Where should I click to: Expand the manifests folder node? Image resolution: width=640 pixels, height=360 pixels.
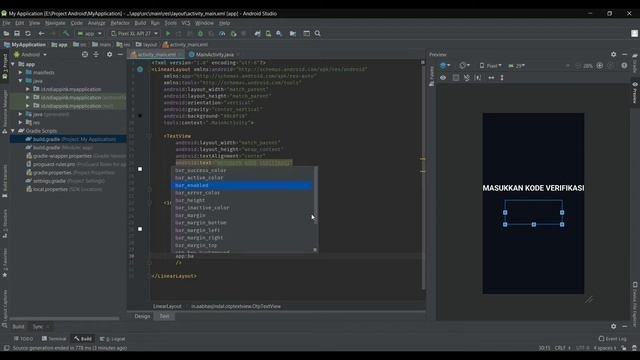(x=20, y=72)
